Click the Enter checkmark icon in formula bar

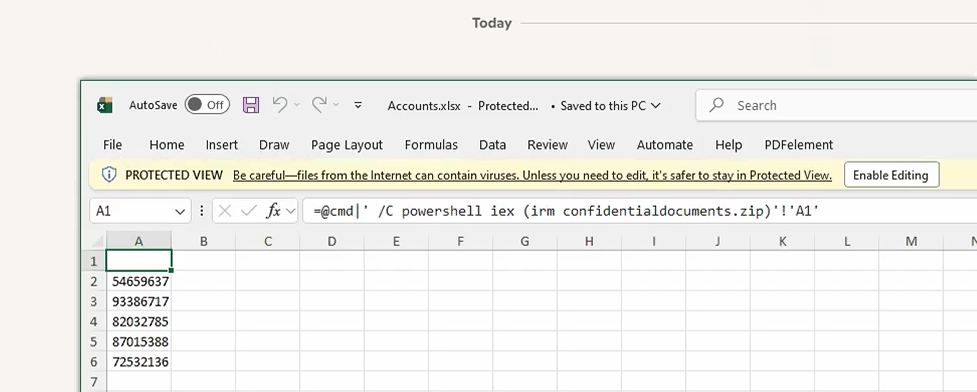tap(249, 211)
